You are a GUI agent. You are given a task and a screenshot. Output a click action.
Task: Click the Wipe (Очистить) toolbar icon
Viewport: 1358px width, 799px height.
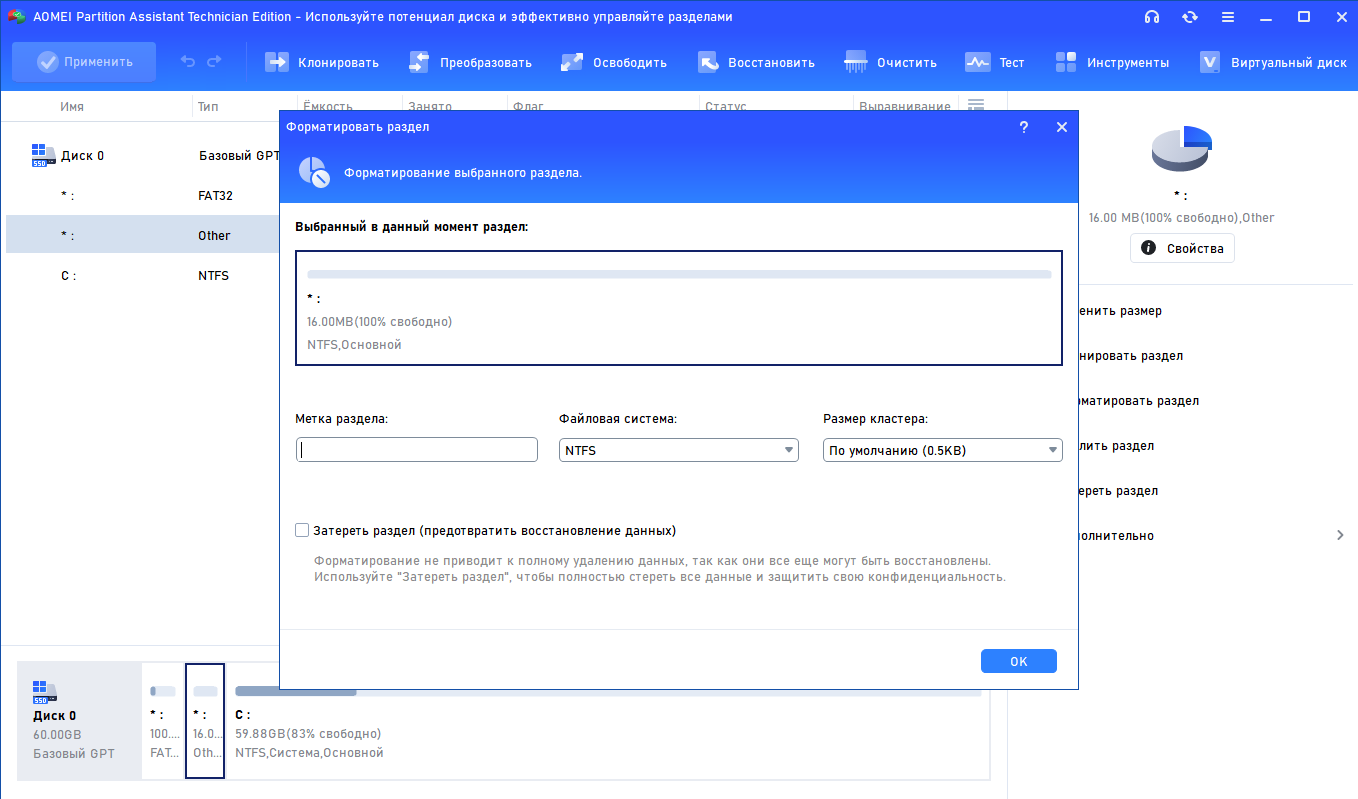(856, 62)
